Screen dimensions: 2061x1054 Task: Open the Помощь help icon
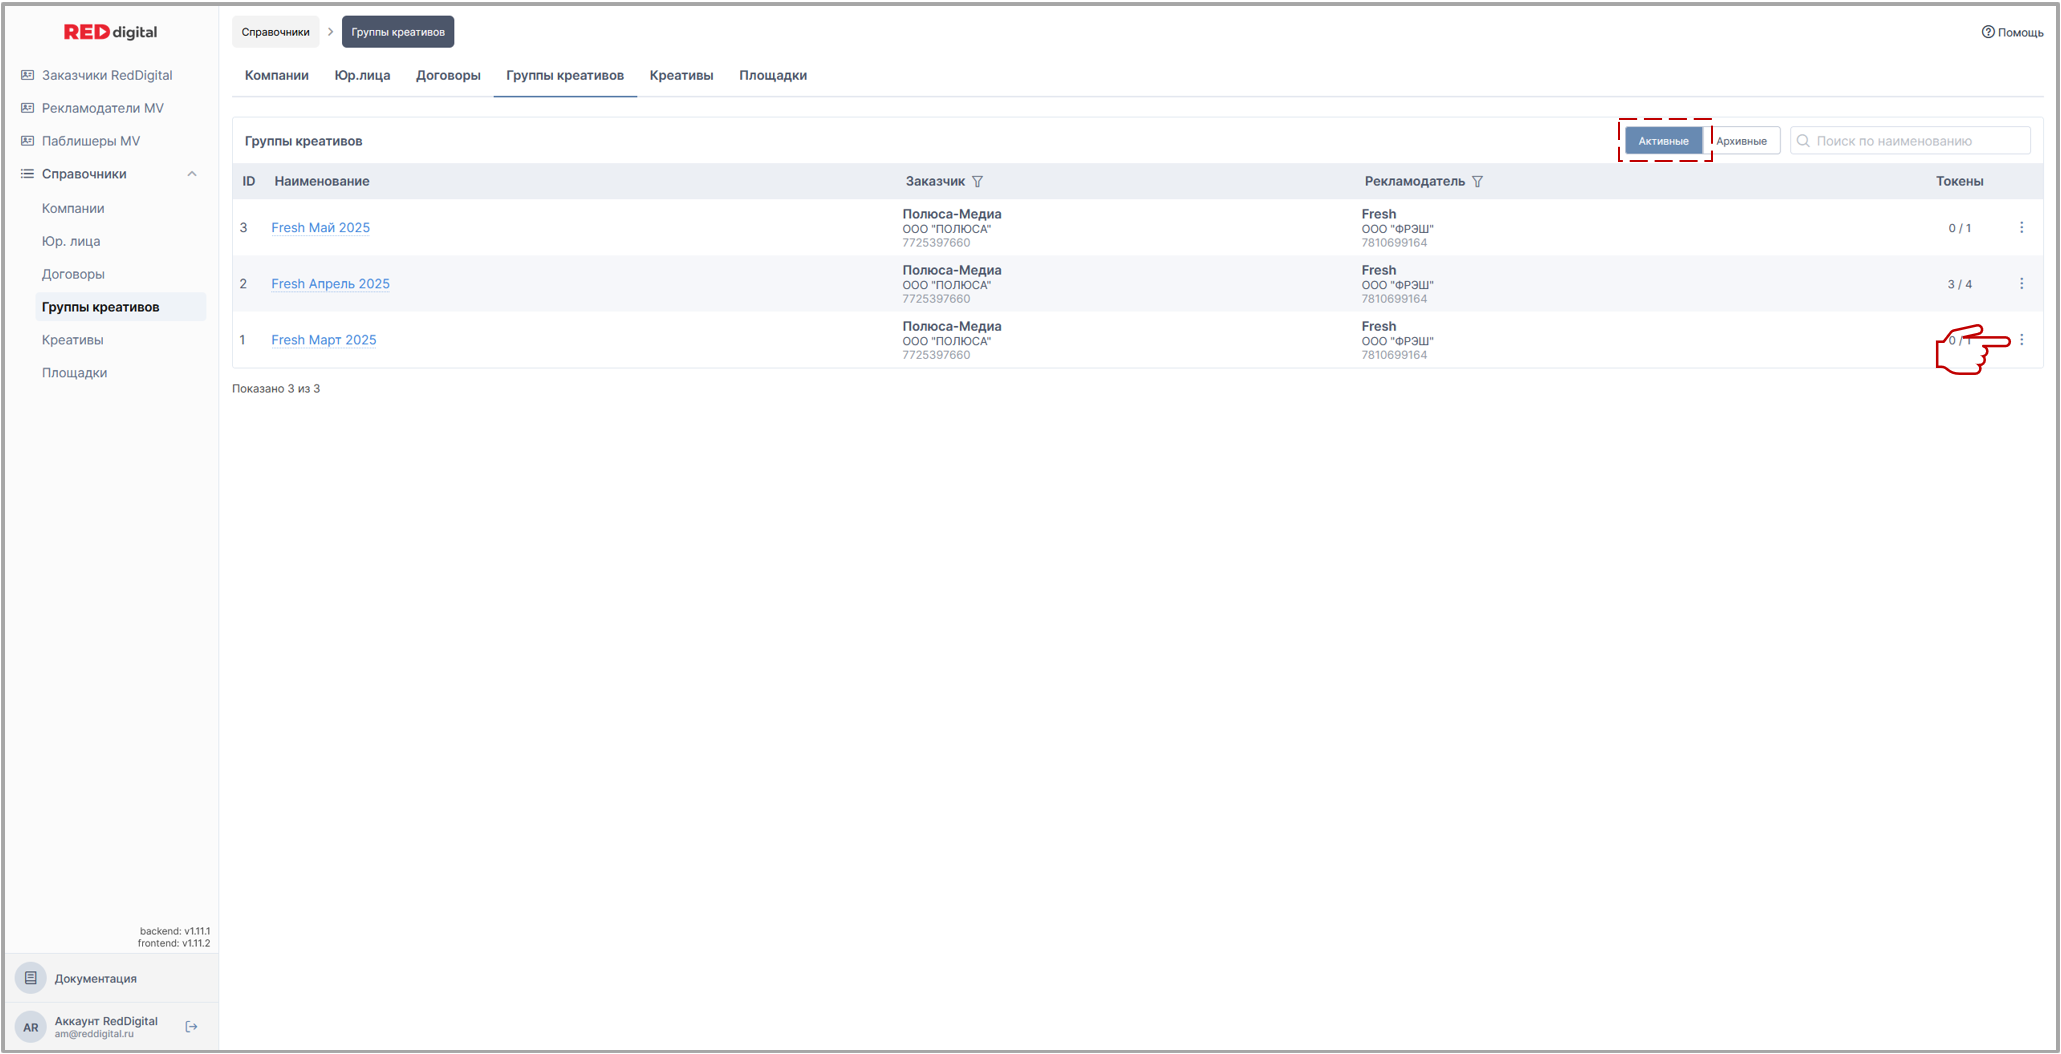1988,32
